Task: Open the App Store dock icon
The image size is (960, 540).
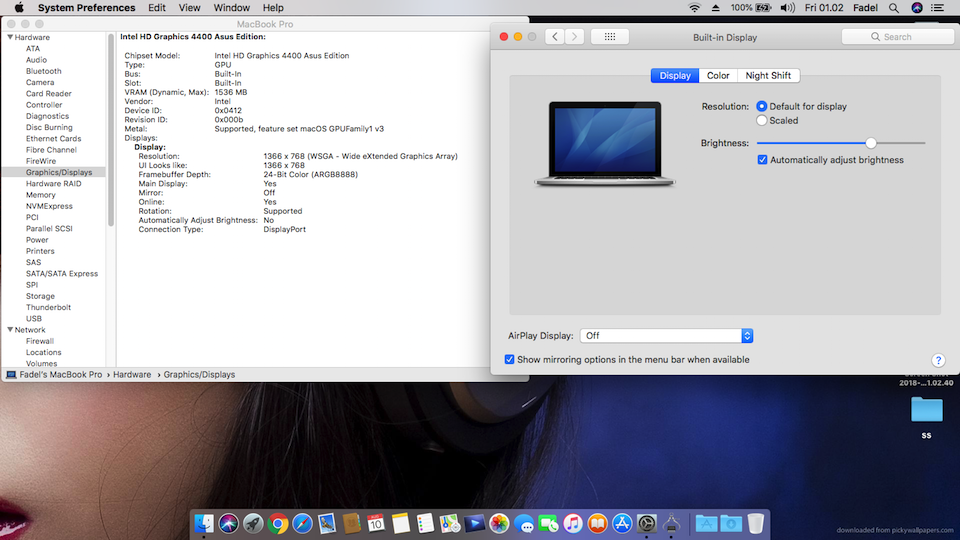Action: (622, 523)
